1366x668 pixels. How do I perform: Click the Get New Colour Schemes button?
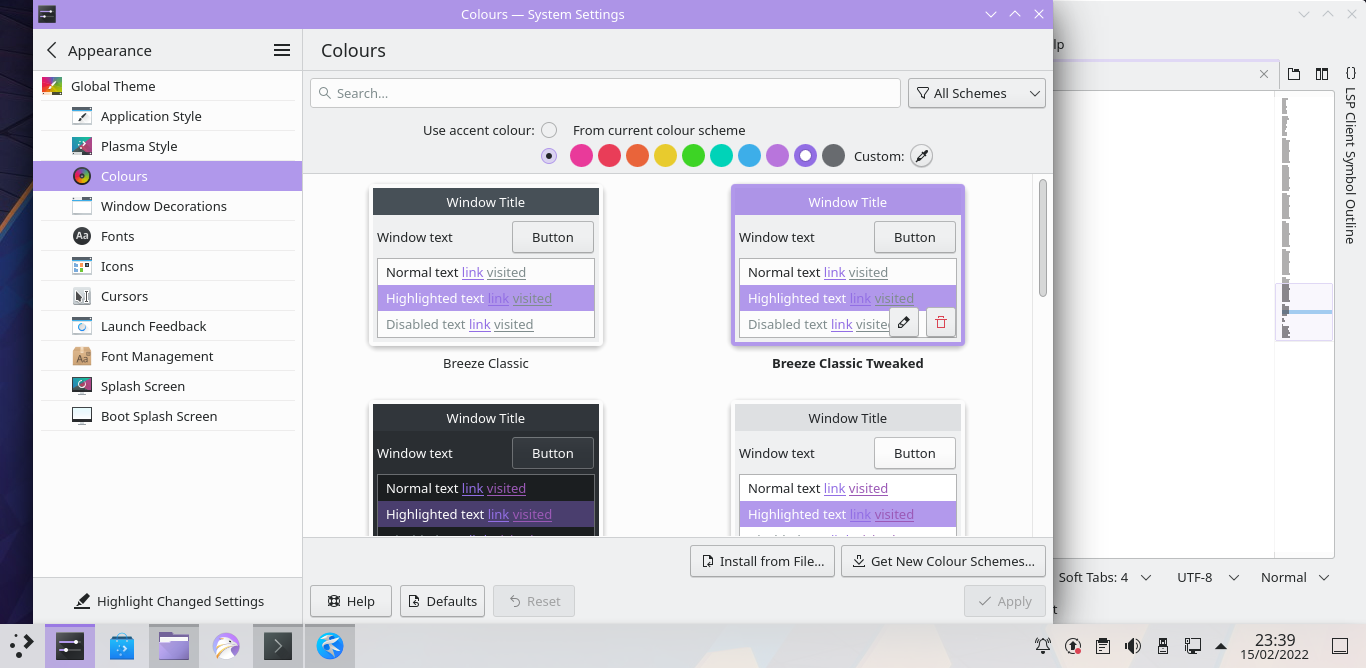point(943,561)
